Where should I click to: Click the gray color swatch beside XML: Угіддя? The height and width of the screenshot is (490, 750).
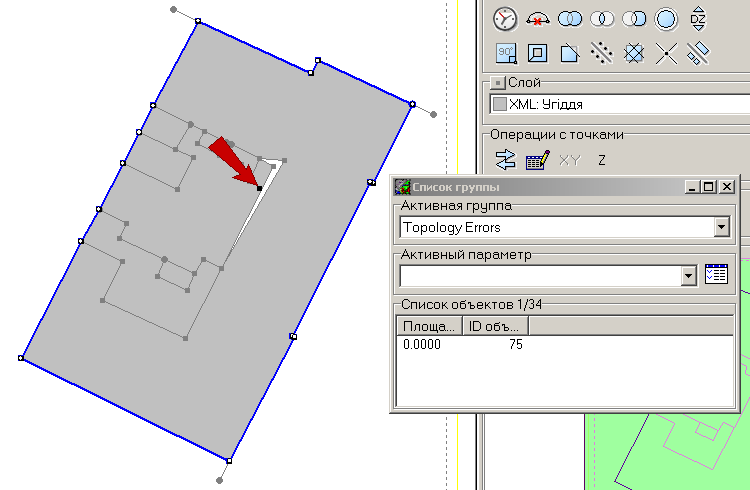pos(499,104)
